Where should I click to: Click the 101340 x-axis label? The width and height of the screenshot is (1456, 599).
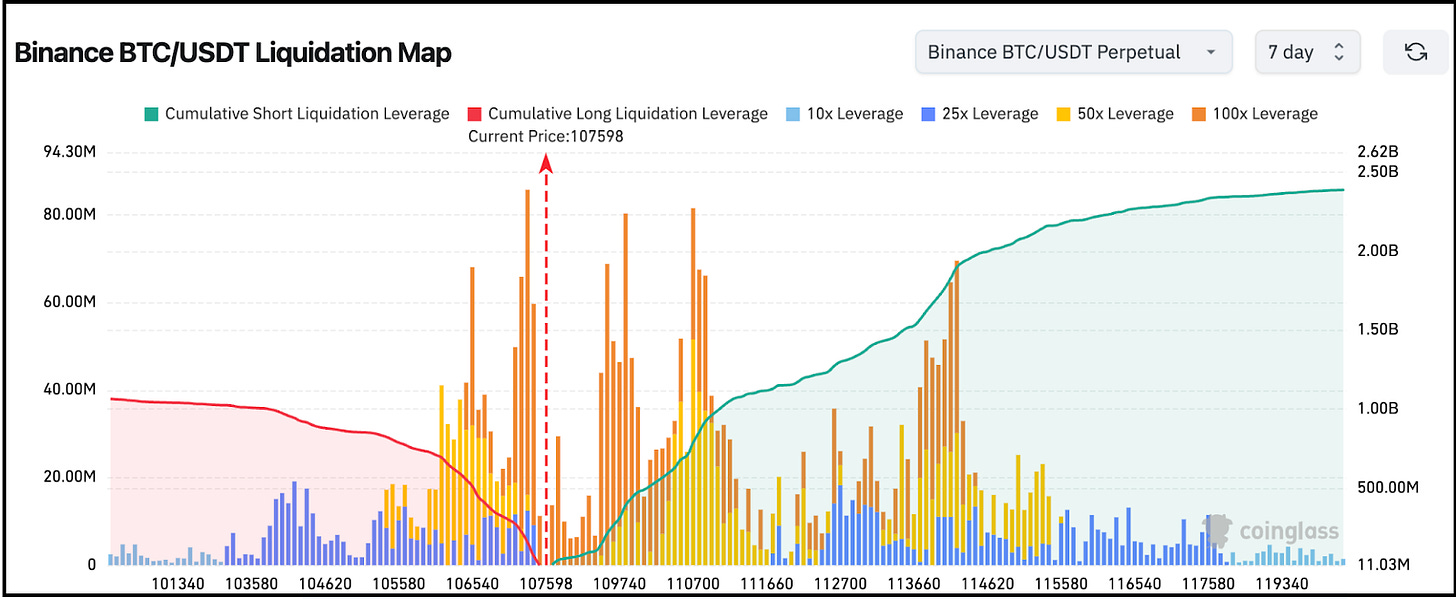coord(177,582)
